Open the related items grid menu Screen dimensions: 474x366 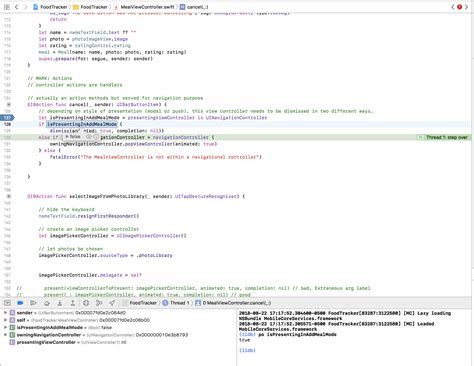pyautogui.click(x=7, y=7)
